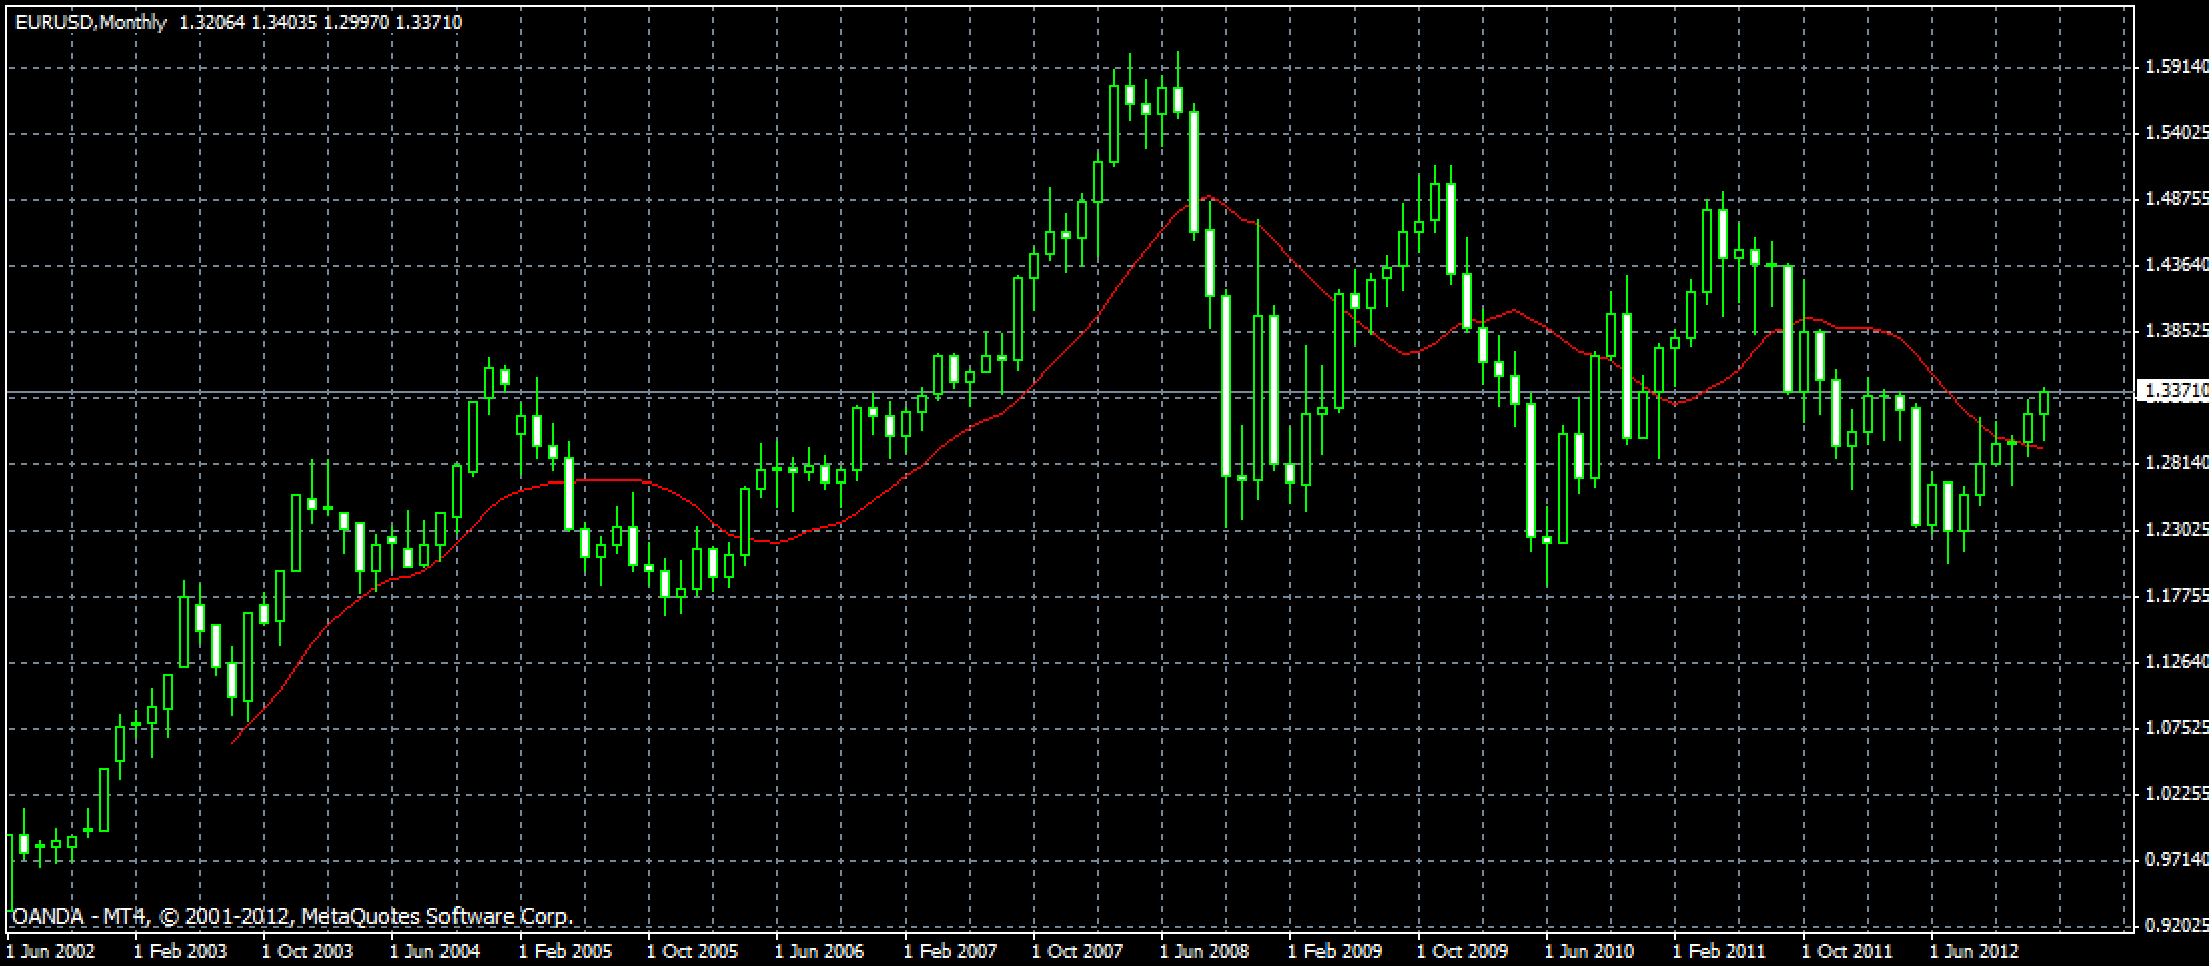Select the 1 Jun 2012 date label
This screenshot has width=2209, height=966.
click(x=1974, y=951)
